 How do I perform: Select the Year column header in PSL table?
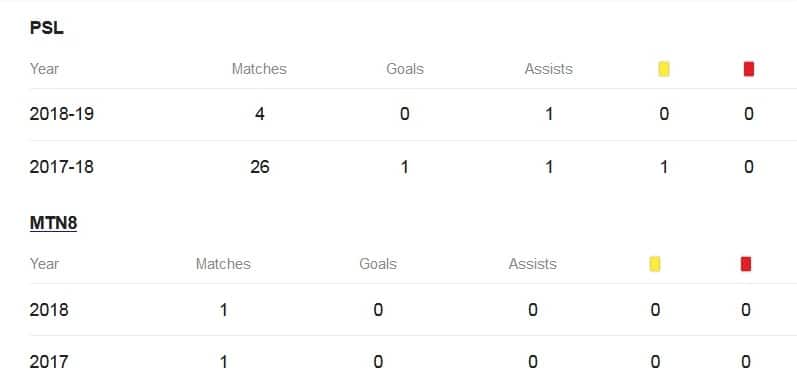[44, 69]
